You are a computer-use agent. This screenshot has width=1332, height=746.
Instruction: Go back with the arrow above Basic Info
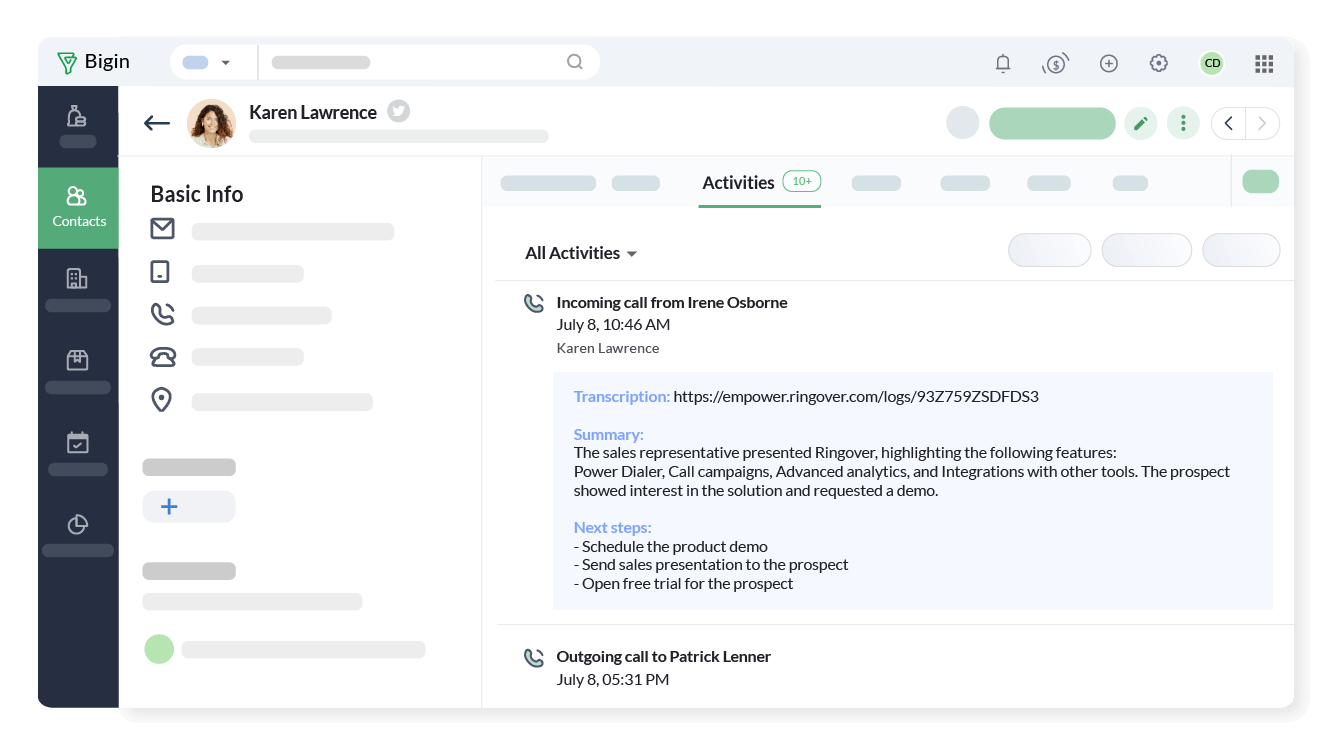click(x=156, y=123)
